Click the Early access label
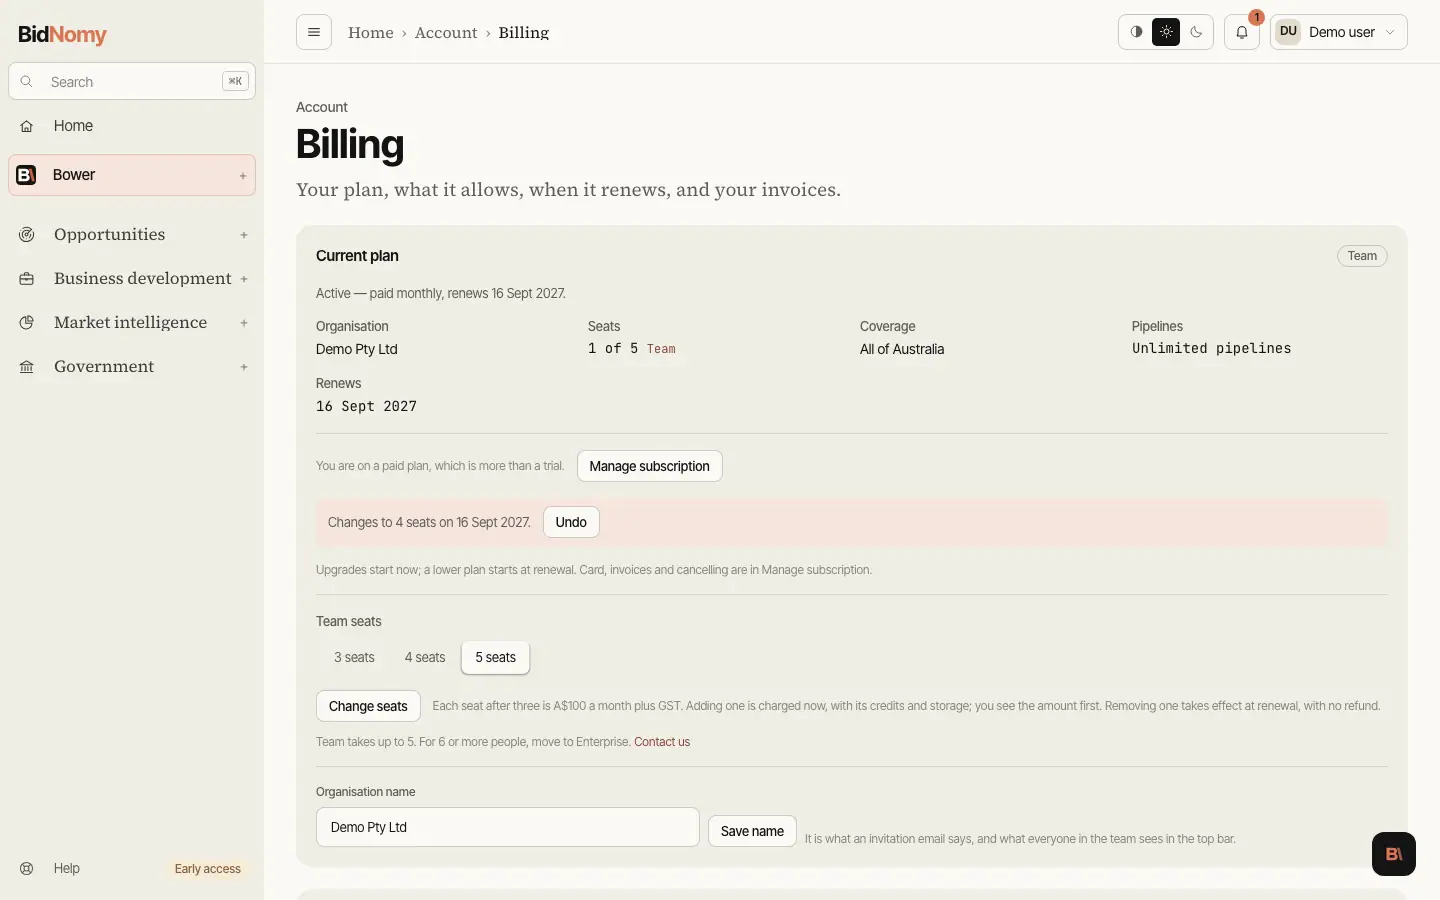This screenshot has width=1440, height=900. [x=208, y=869]
